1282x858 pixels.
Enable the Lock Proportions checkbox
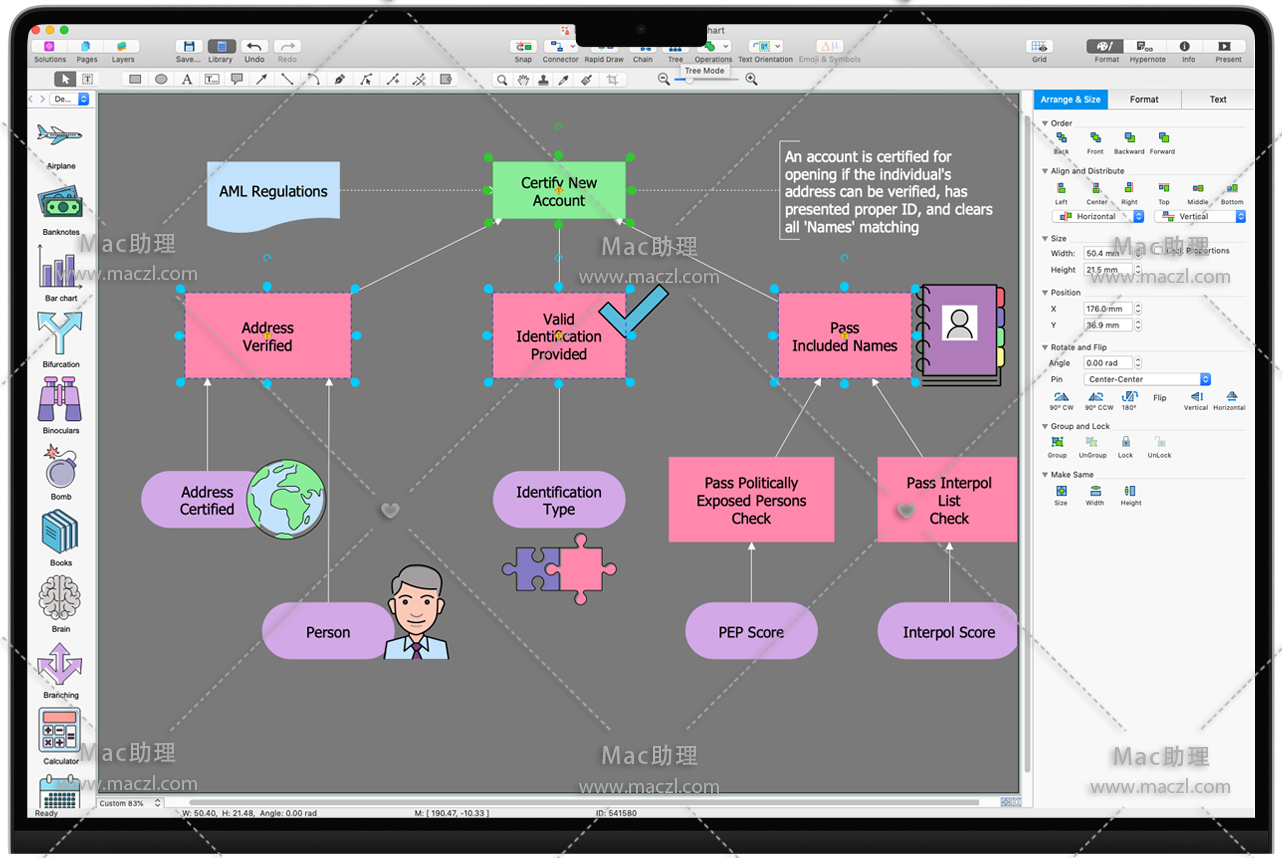1158,251
